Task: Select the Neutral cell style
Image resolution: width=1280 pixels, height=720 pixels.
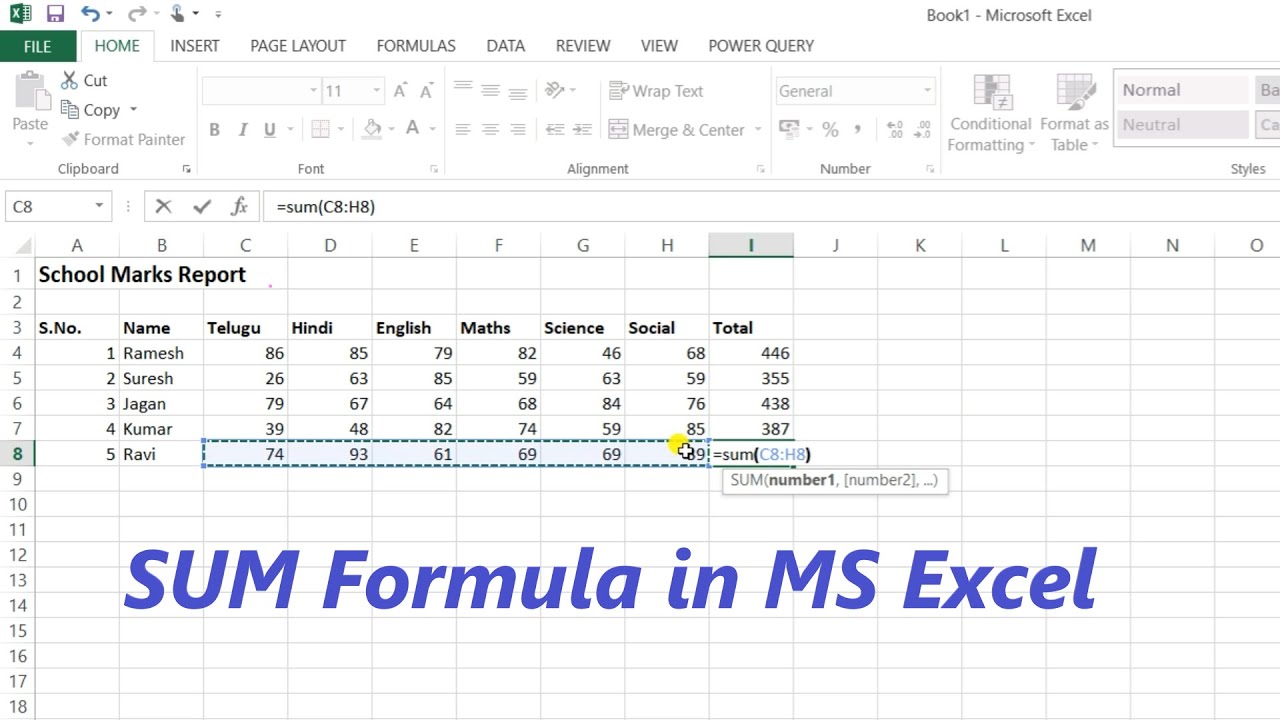Action: [1181, 125]
